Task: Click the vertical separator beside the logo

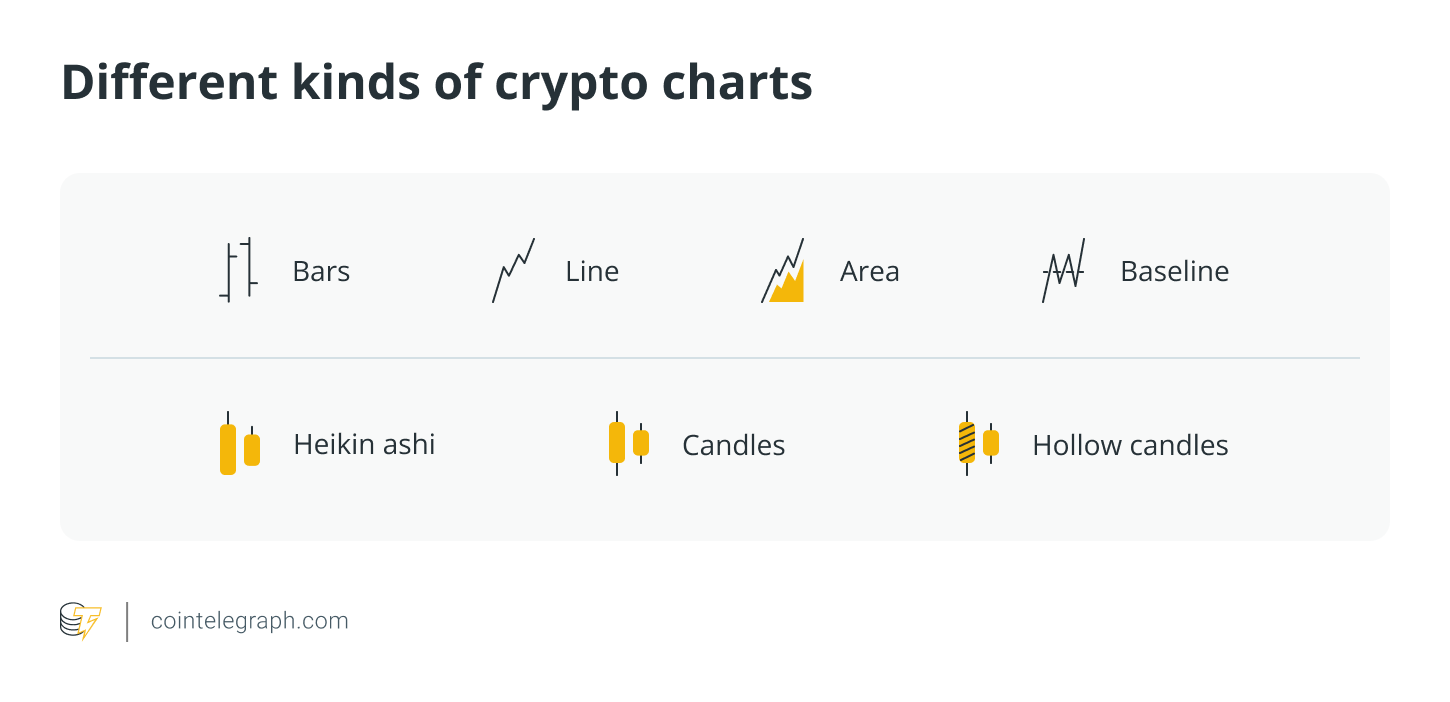Action: [127, 621]
